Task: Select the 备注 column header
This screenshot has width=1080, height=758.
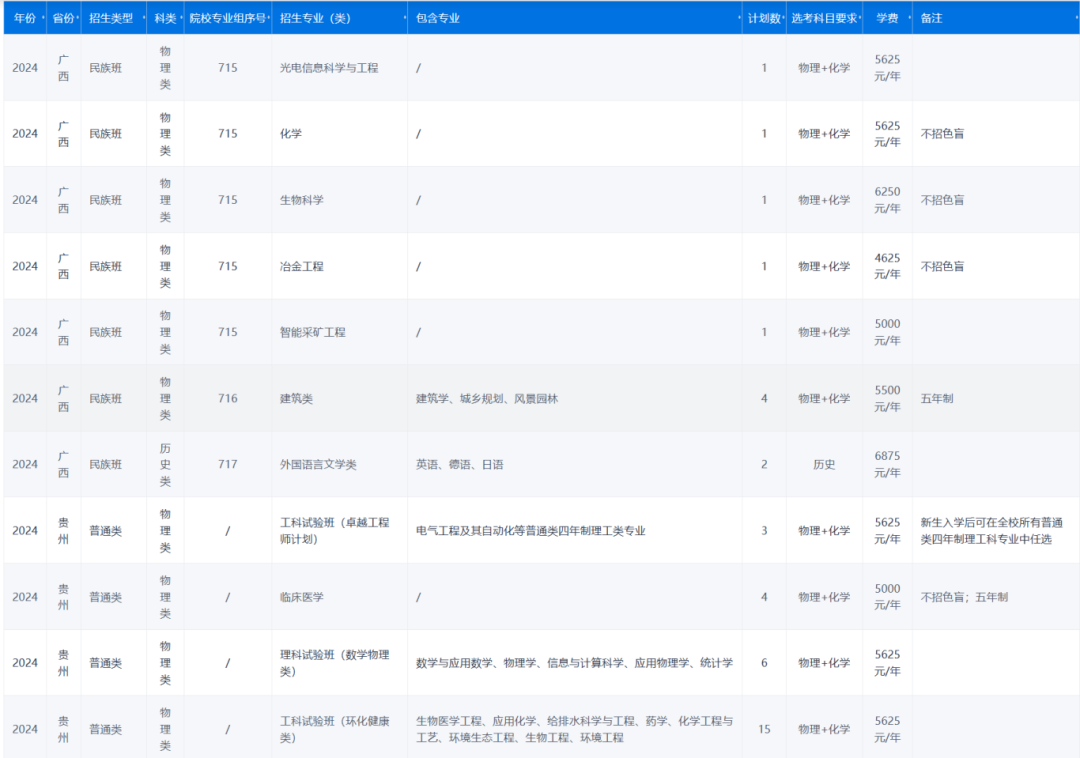Action: click(x=930, y=18)
